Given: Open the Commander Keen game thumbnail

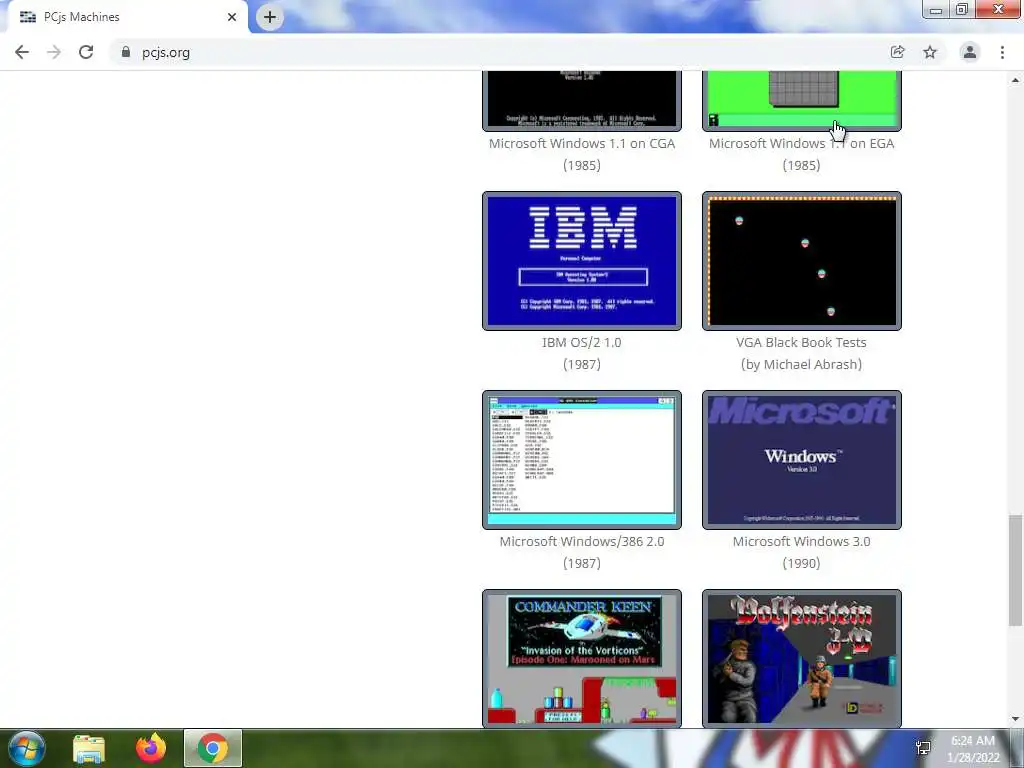Looking at the screenshot, I should (x=582, y=658).
